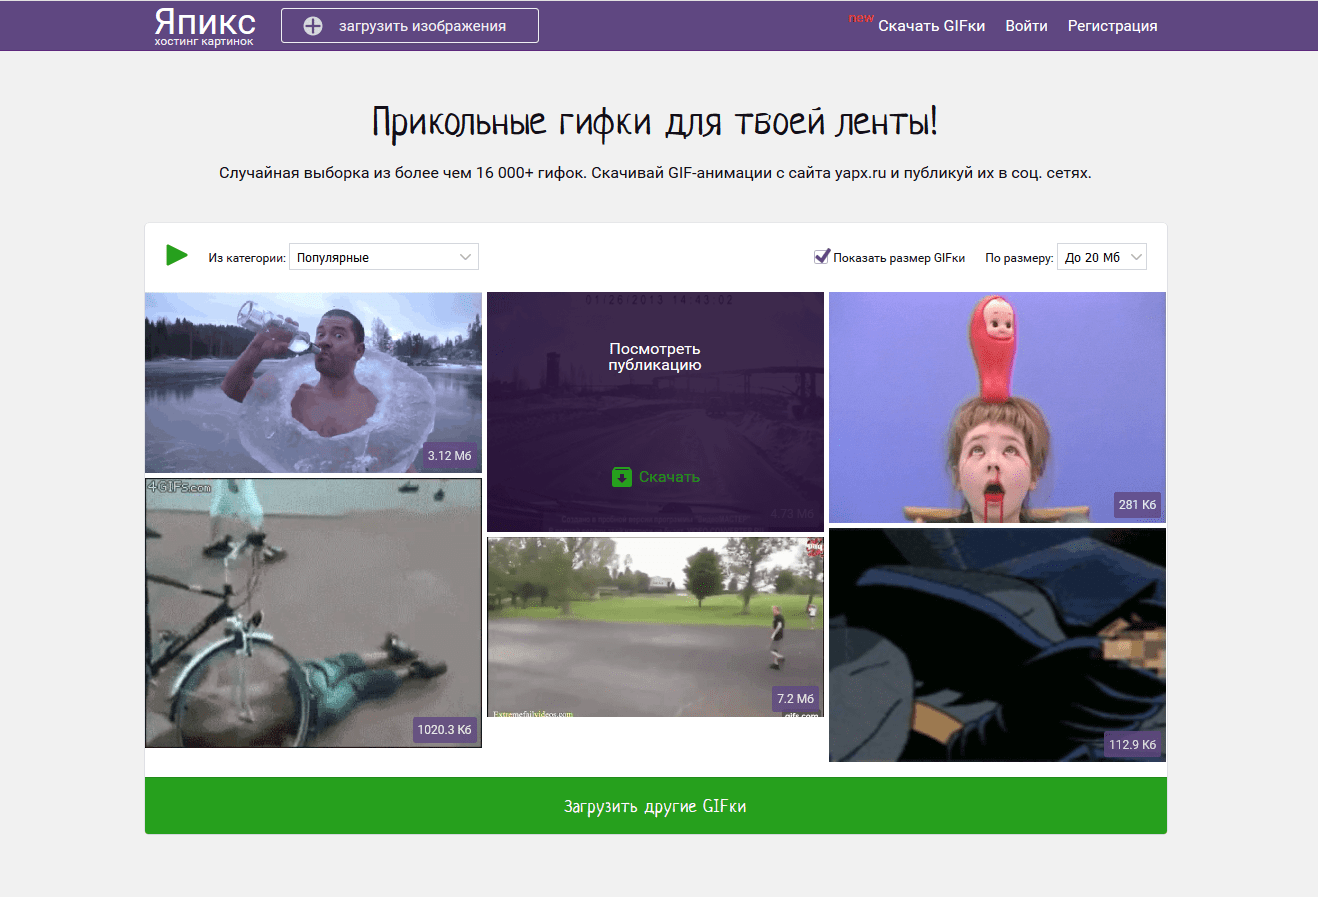Click the загрузить изображения upload button
Screen dimensions: 1318x897
410,26
